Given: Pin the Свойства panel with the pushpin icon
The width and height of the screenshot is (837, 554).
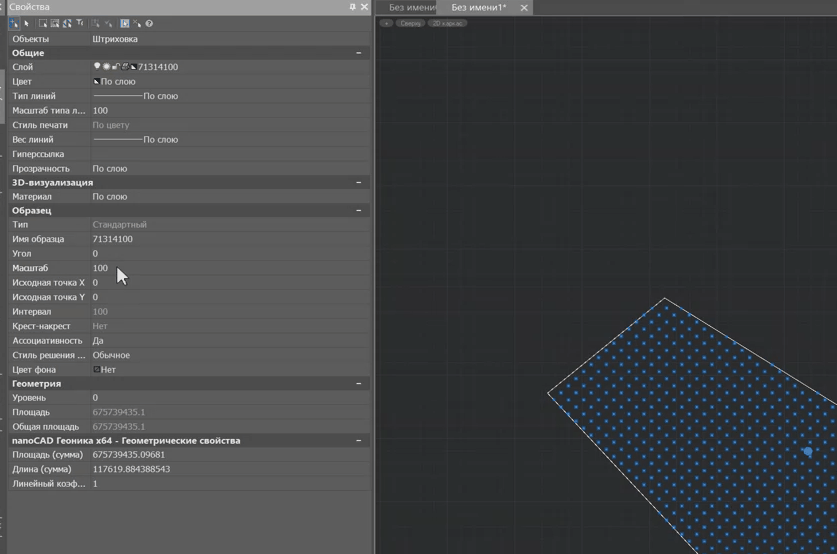Looking at the screenshot, I should coord(352,7).
